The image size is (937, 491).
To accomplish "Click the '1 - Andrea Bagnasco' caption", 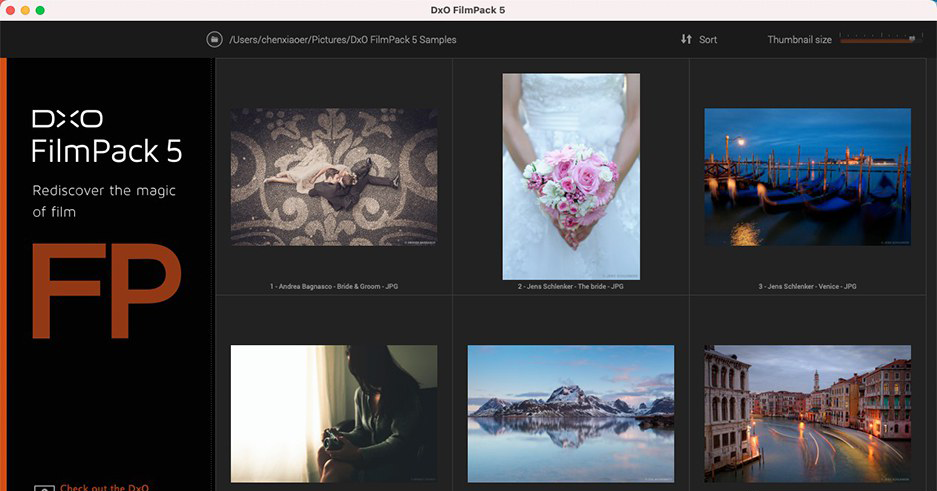I will tap(333, 286).
